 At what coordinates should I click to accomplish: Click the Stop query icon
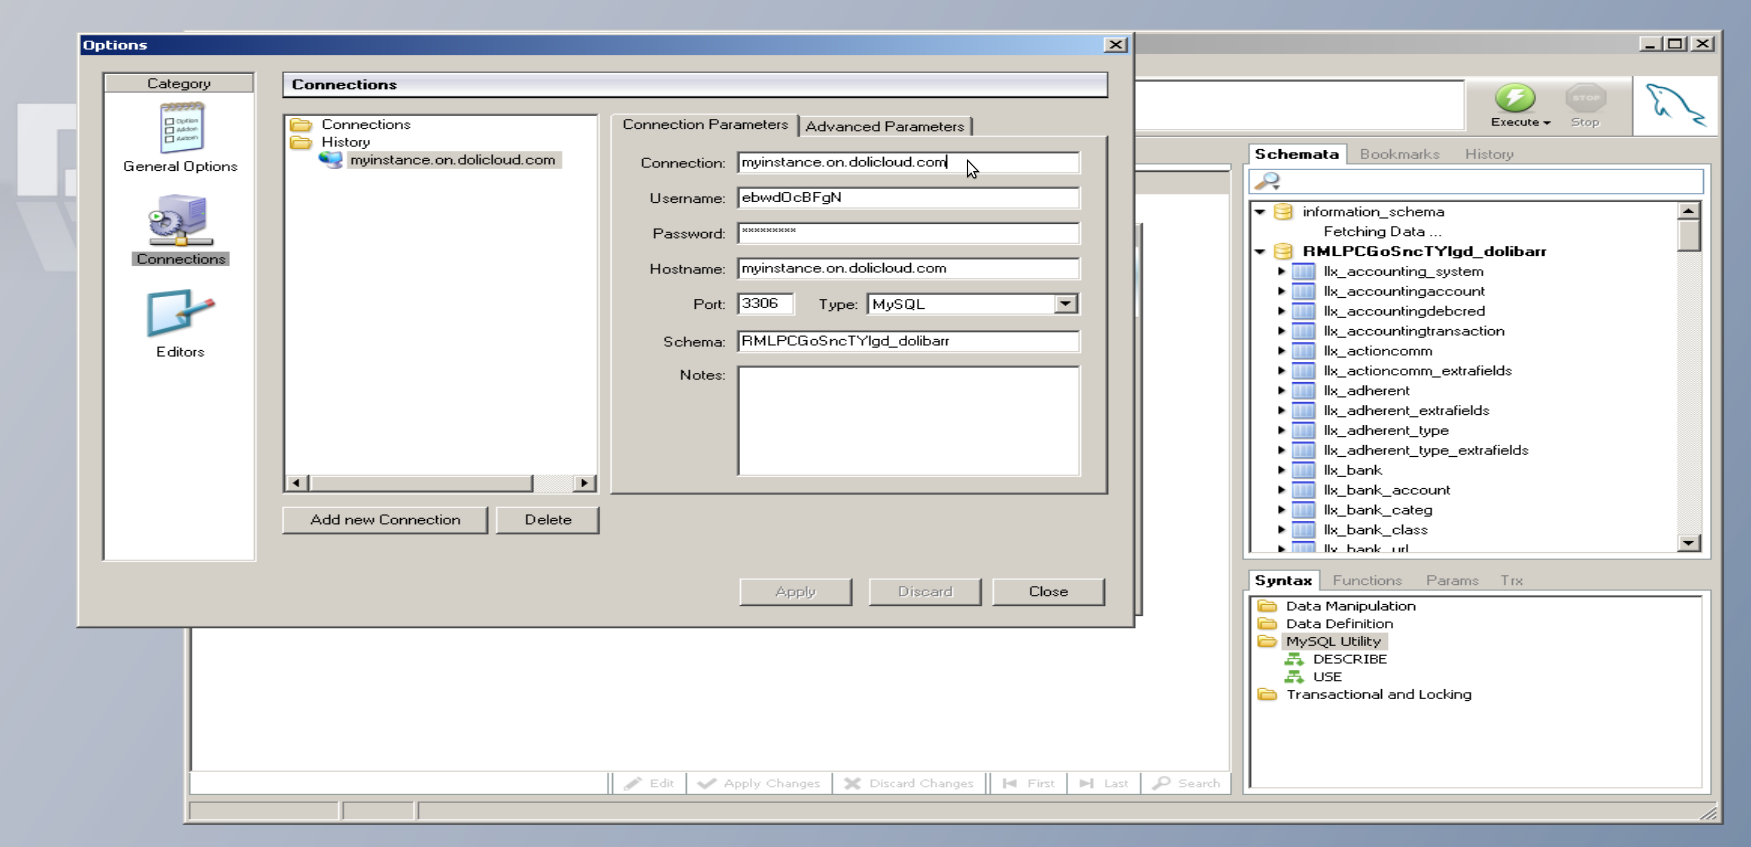(x=1585, y=99)
